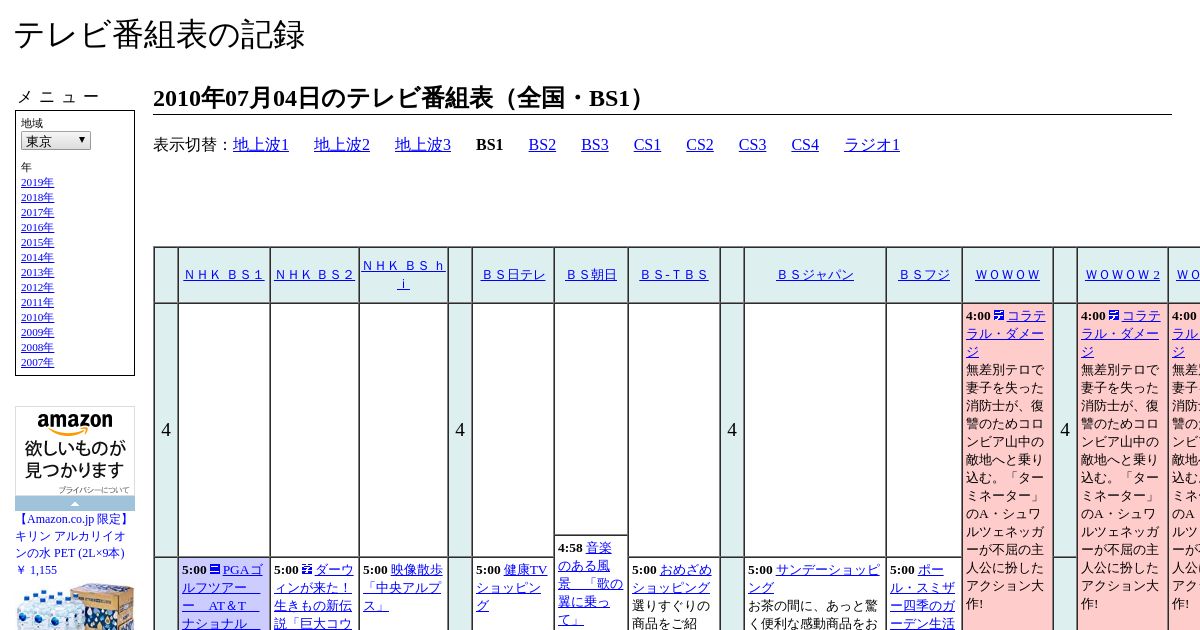The image size is (1200, 630).
Task: Click the テレビ番組表の記録 site title
Action: [159, 35]
